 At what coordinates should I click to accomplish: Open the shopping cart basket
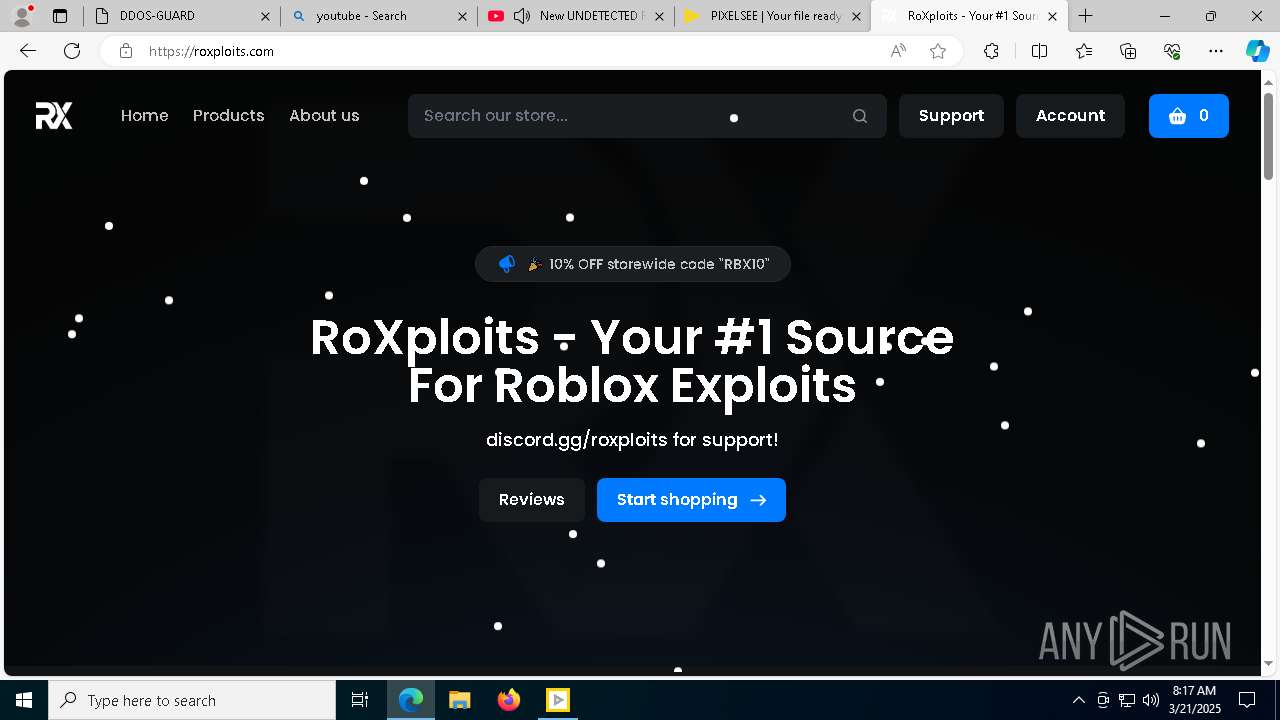click(x=1189, y=116)
